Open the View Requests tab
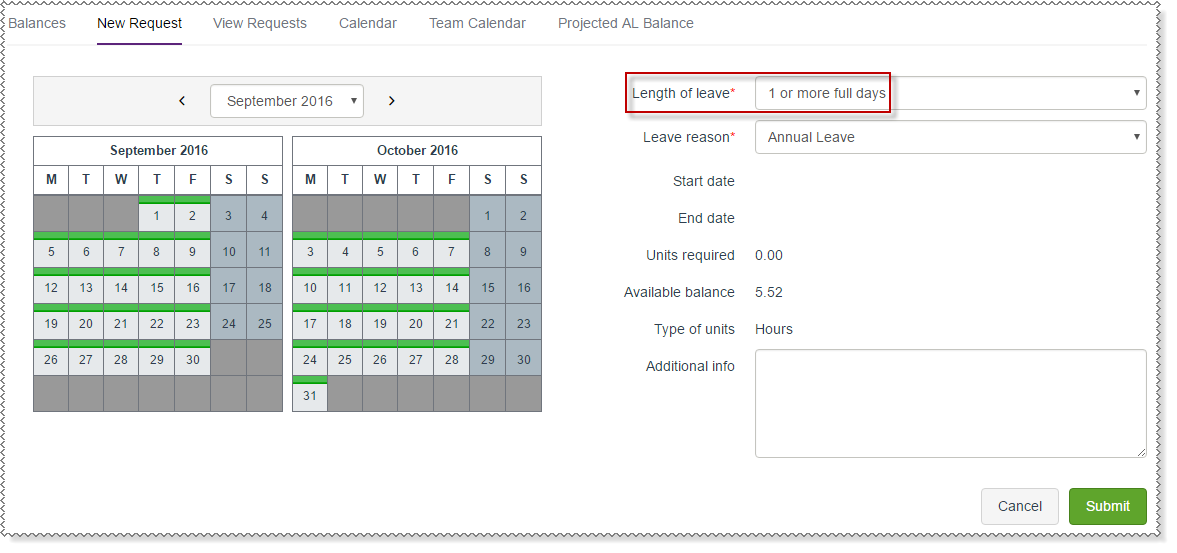The height and width of the screenshot is (553, 1177). 260,23
